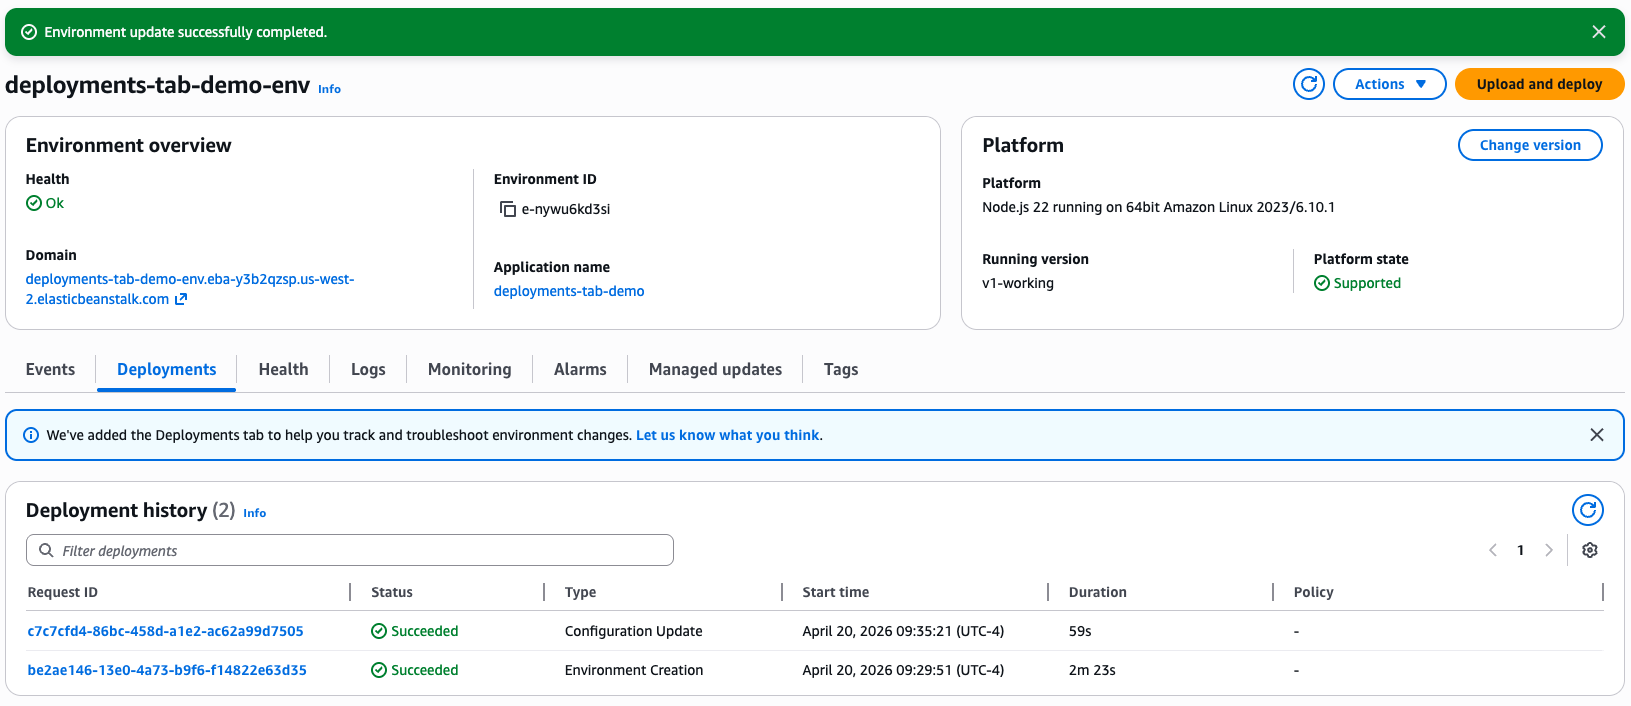Click the Start time column header
1631x706 pixels.
tap(836, 592)
